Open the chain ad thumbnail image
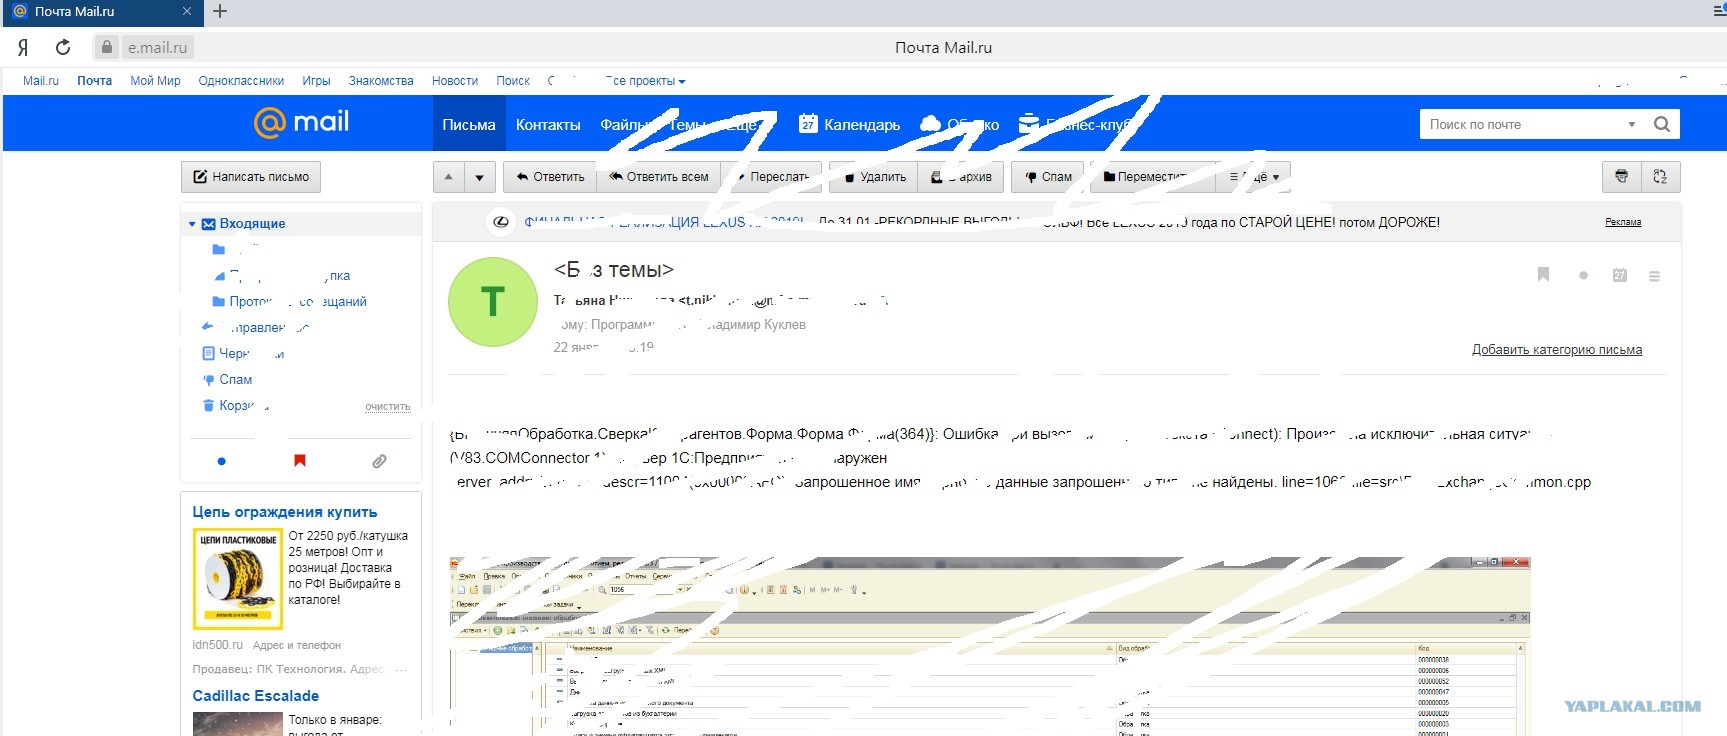The height and width of the screenshot is (736, 1727). pyautogui.click(x=238, y=579)
